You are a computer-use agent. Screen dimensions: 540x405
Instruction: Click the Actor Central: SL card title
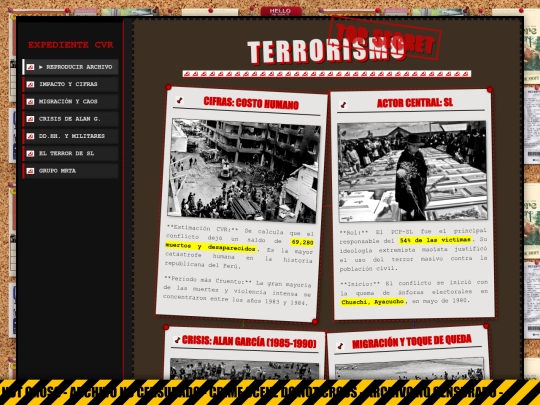415,103
